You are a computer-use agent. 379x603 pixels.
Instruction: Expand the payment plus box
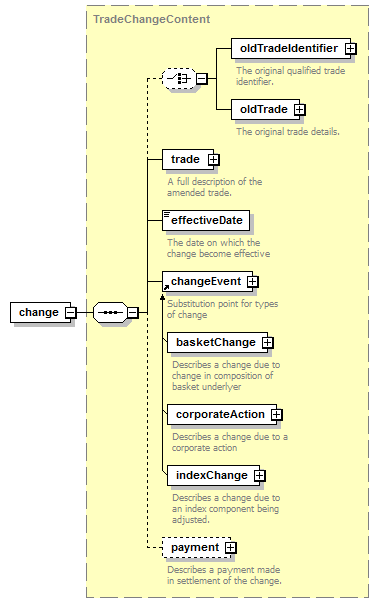(x=231, y=547)
